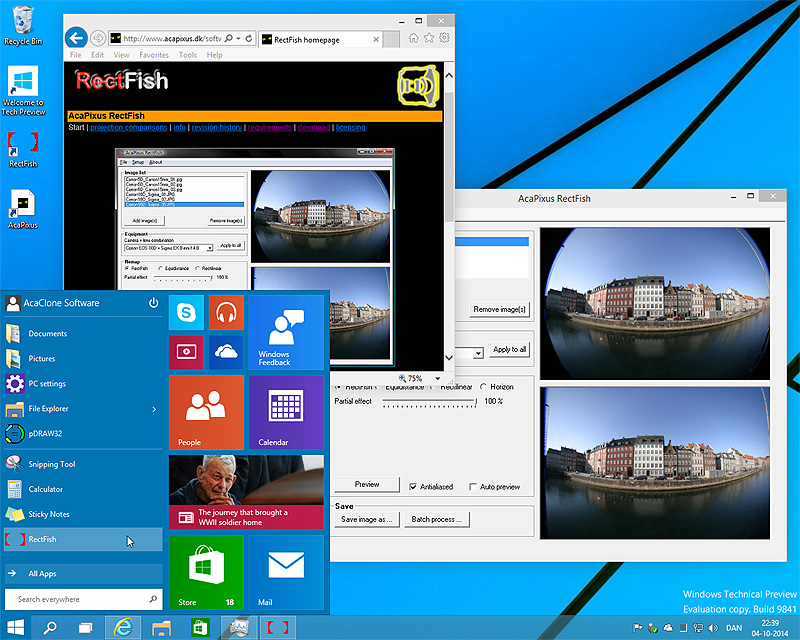Refresh the page in Internet Explorer

pos(248,38)
